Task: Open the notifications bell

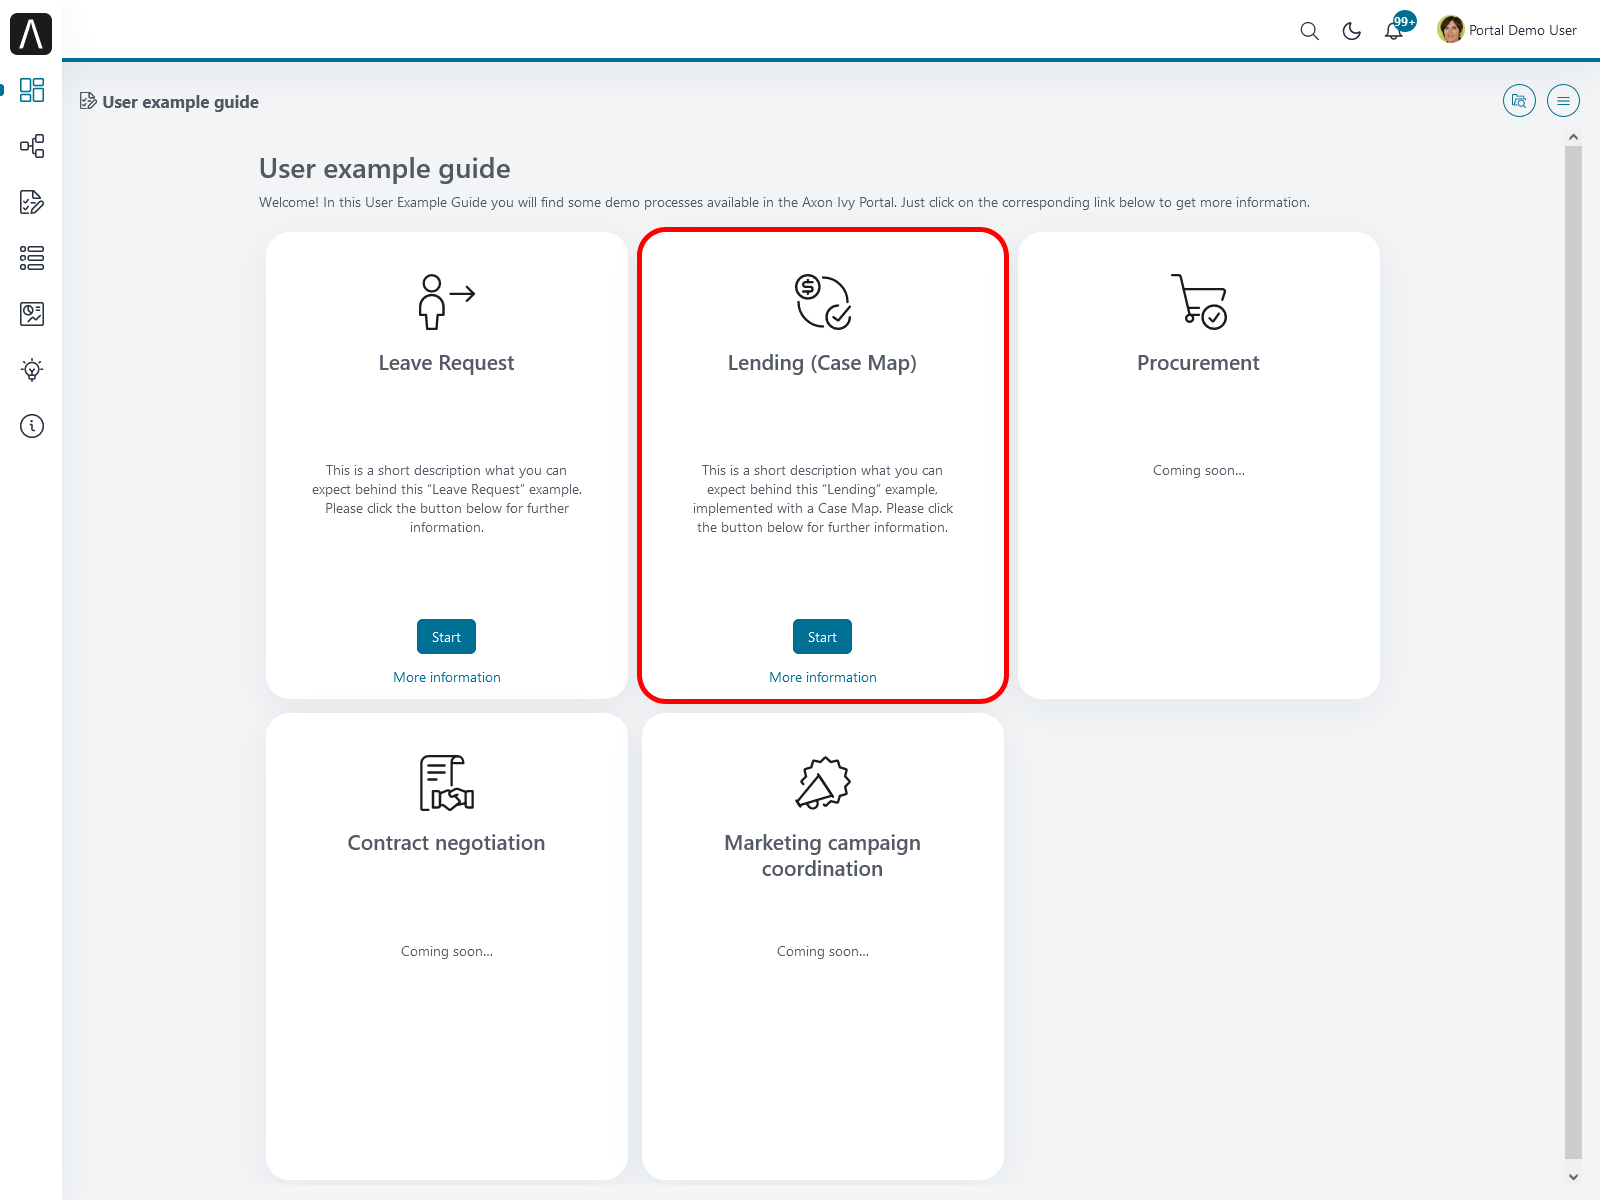Action: coord(1394,31)
